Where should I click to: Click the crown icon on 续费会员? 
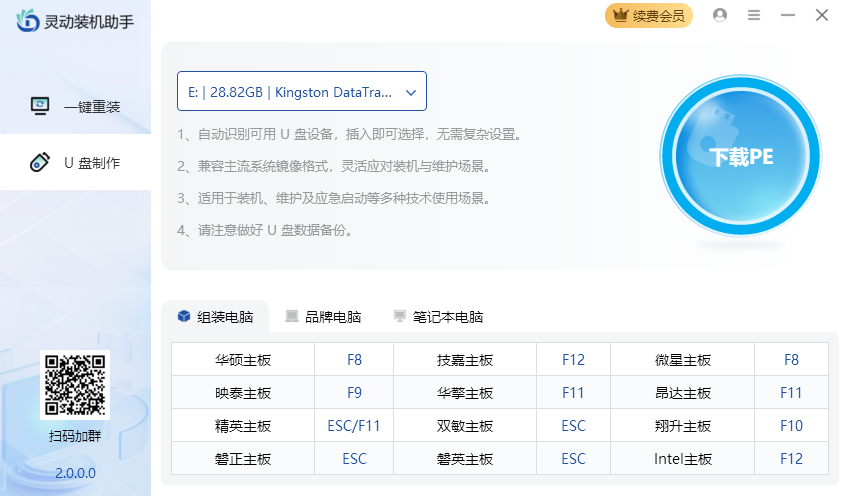pos(620,15)
